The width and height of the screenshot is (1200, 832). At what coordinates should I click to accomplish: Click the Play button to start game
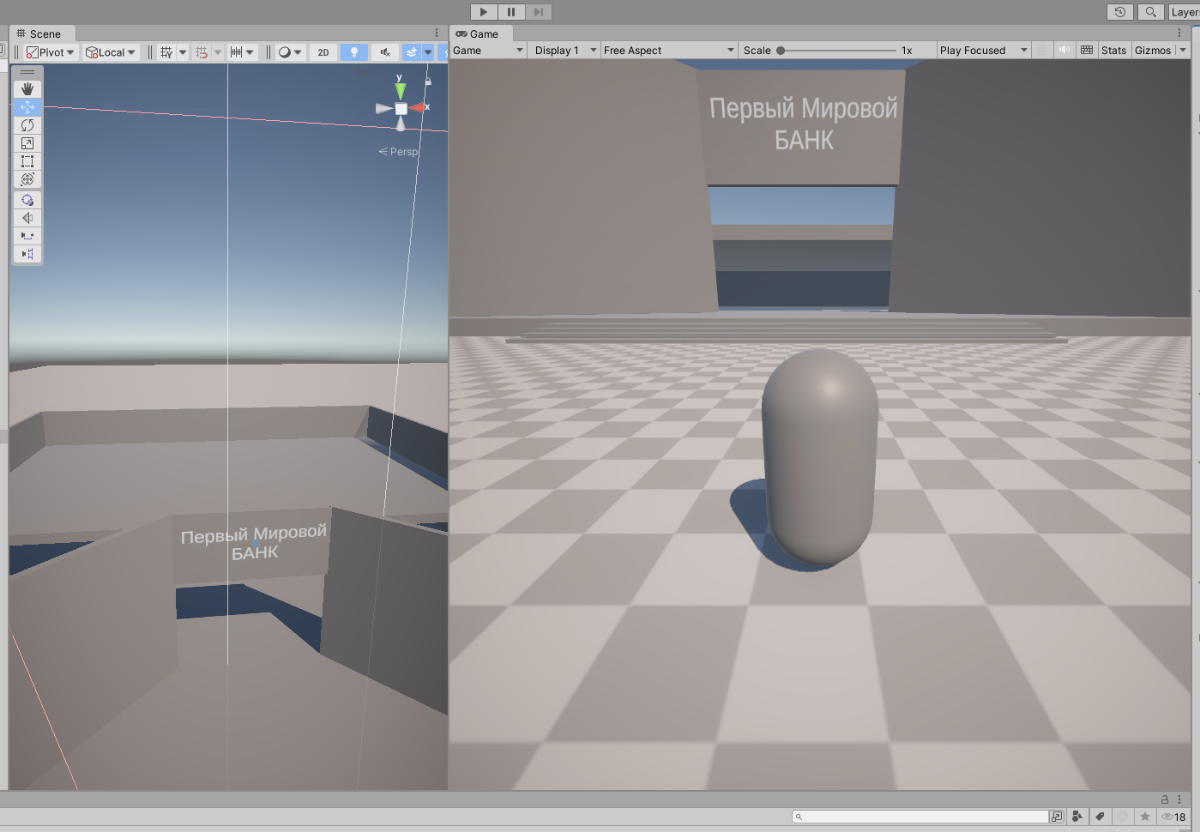(x=483, y=12)
